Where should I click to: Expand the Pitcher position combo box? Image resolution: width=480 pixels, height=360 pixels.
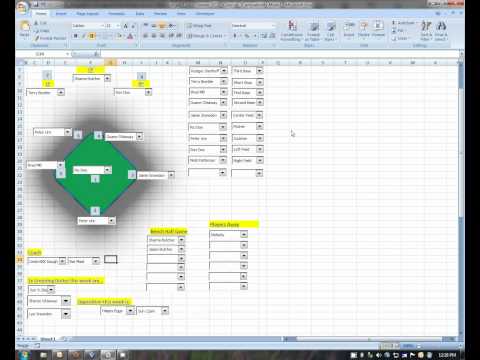pos(260,127)
